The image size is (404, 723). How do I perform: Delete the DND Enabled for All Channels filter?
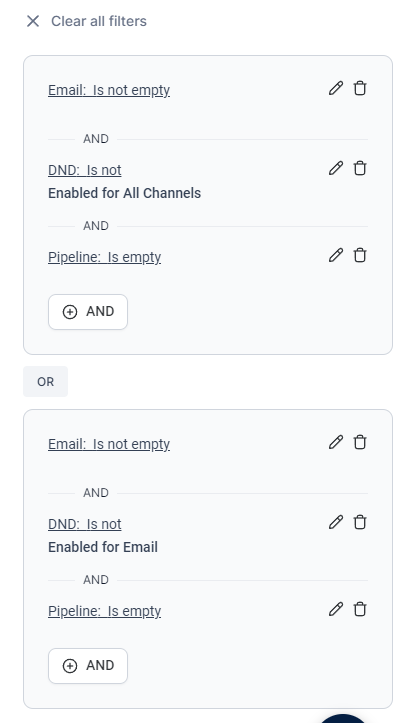coord(360,168)
